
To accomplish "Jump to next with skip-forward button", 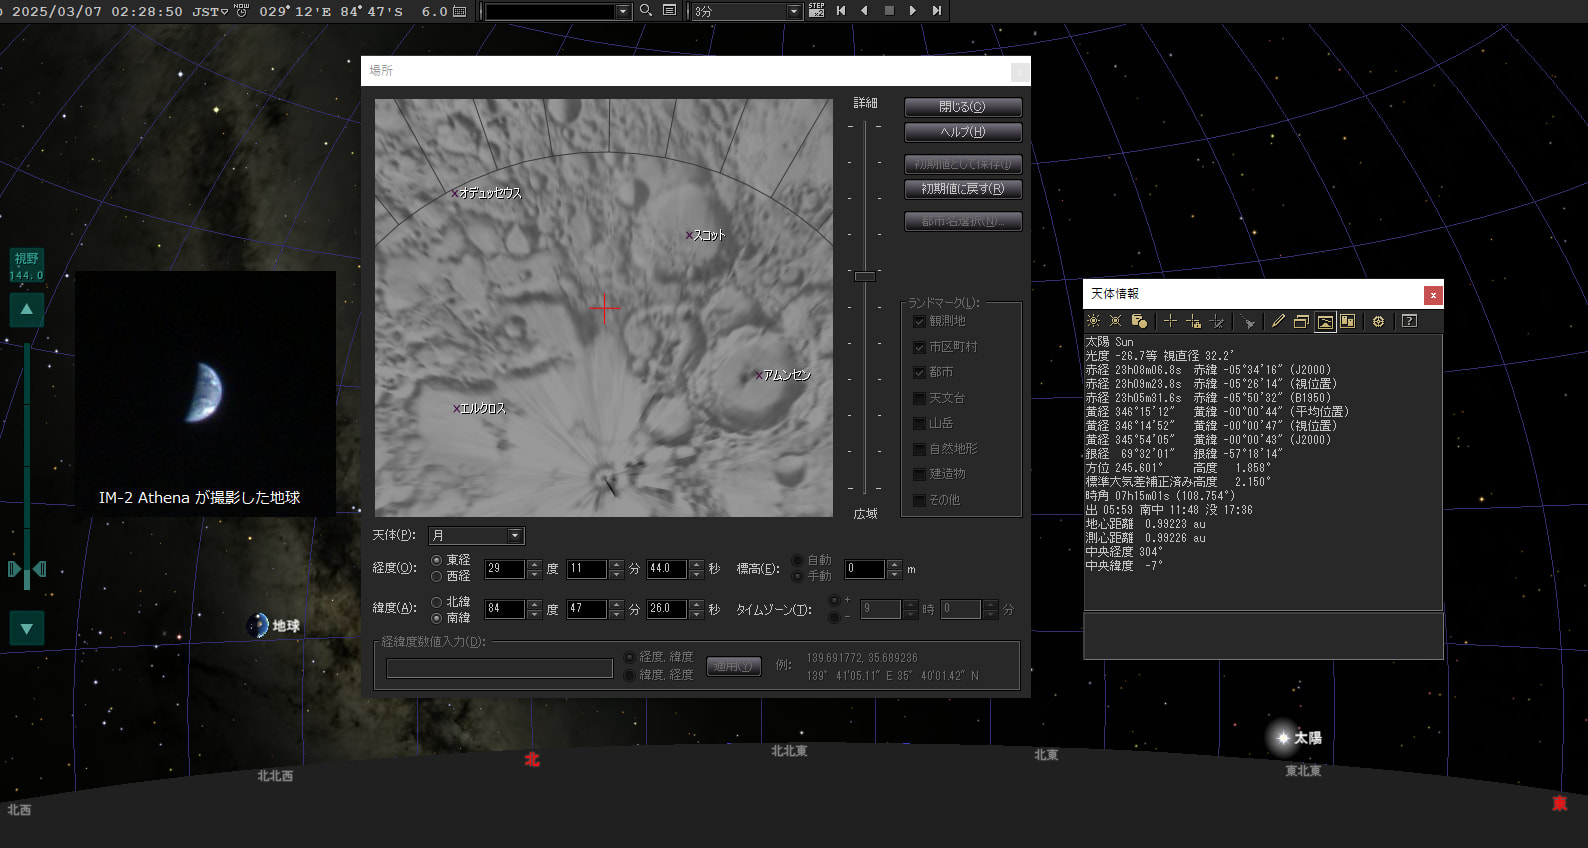I will pyautogui.click(x=937, y=10).
